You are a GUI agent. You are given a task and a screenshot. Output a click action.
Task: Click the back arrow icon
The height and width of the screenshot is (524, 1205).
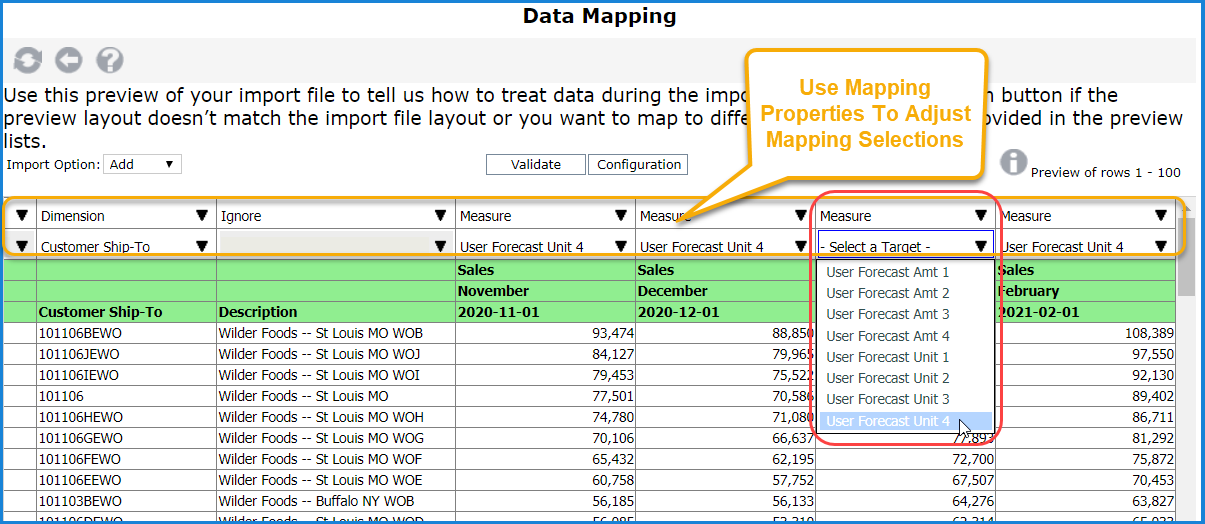(x=68, y=61)
